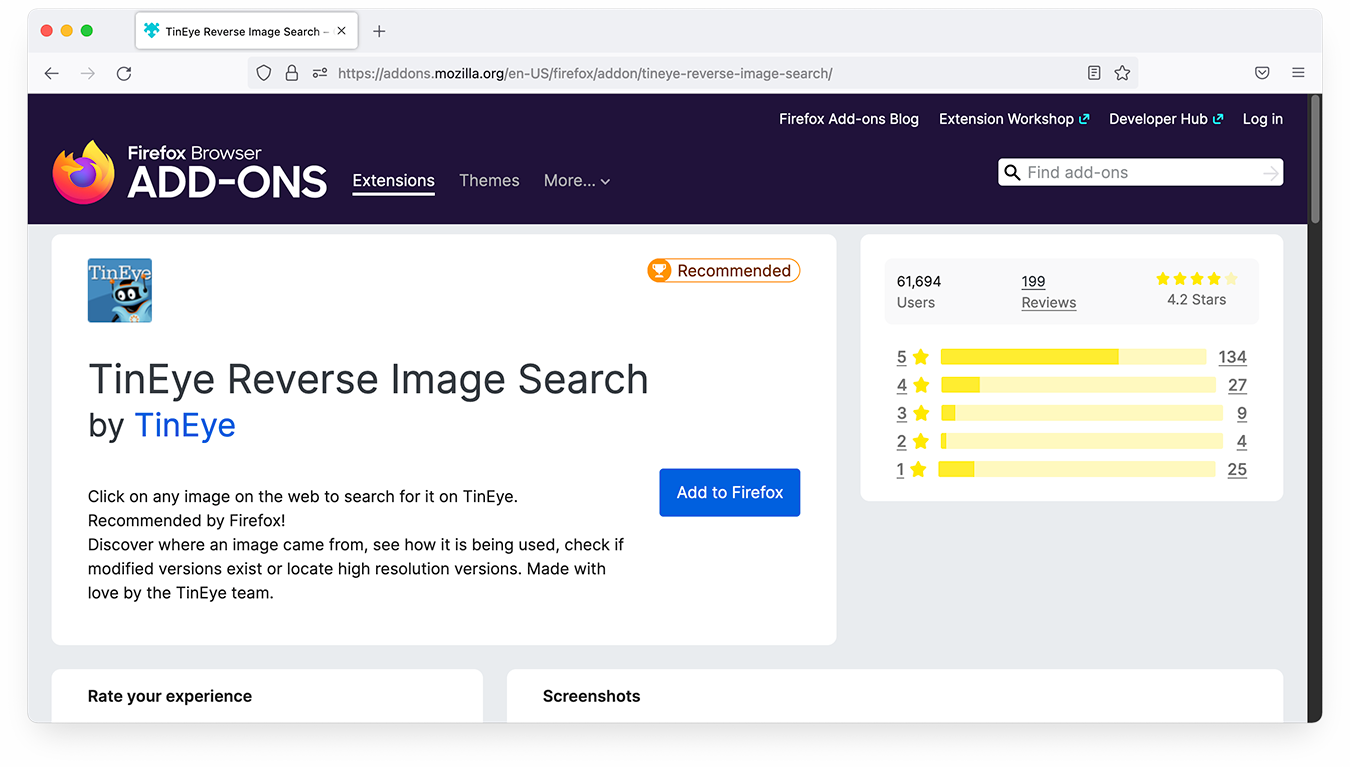Viewport: 1350px width, 767px height.
Task: Click the Firefox Browser Add-ons logo
Action: pos(190,172)
